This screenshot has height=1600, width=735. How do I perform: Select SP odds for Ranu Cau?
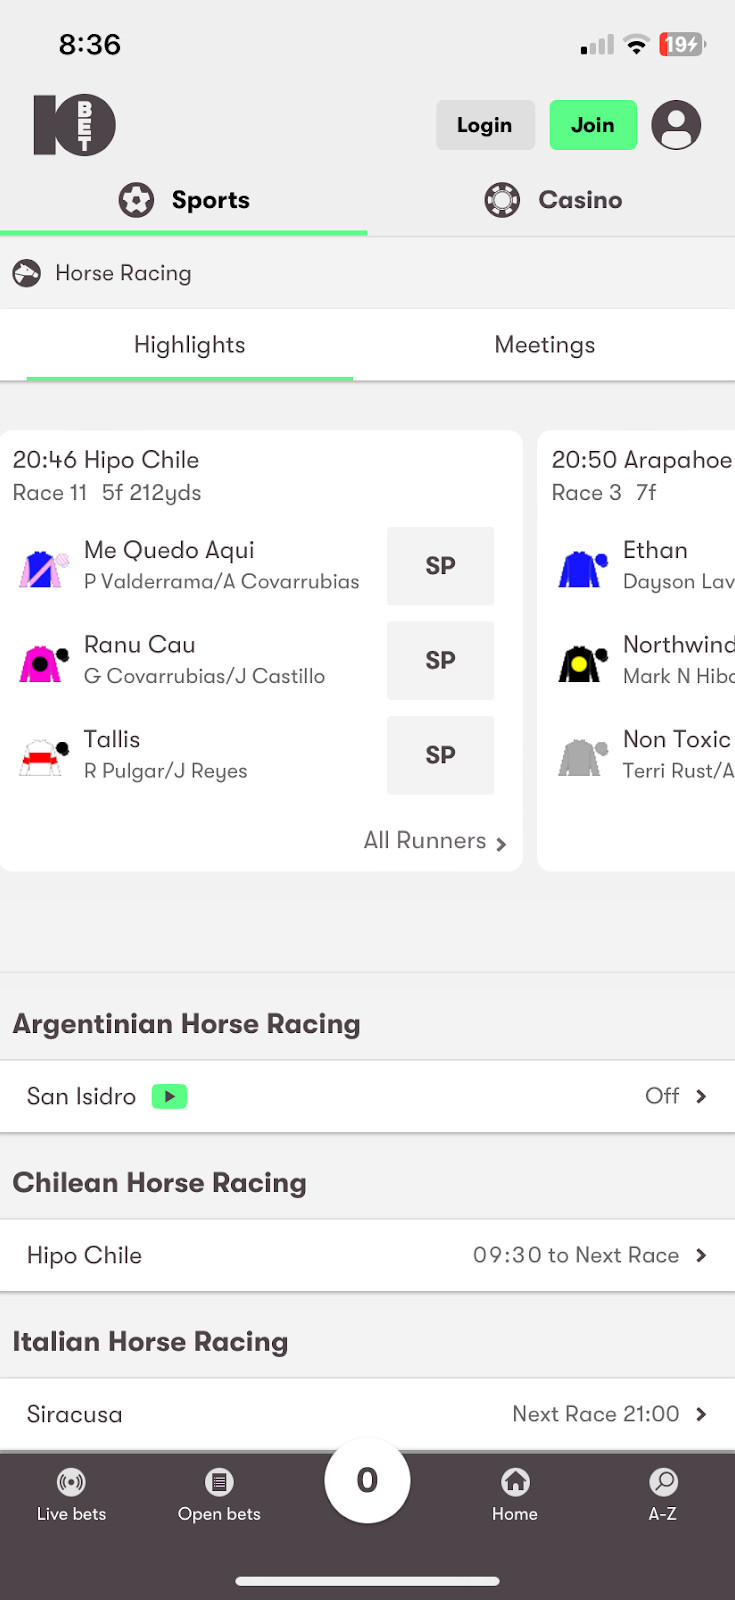point(440,661)
